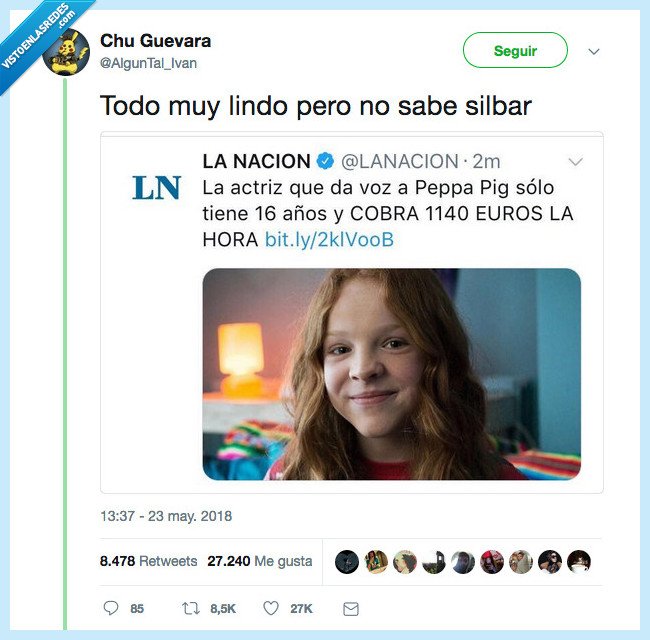Click the 13:37 - 23 may. 2018 timestamp

pos(166,516)
